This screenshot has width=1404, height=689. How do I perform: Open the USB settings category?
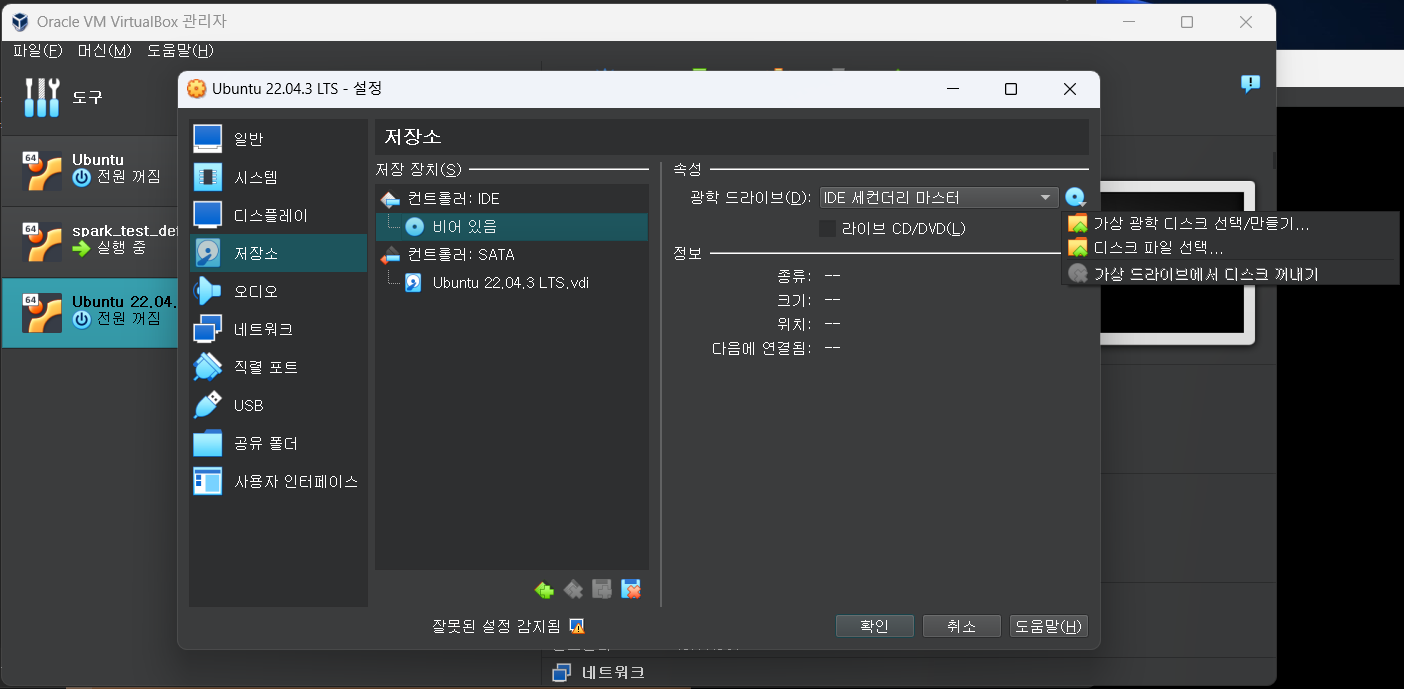coord(278,405)
